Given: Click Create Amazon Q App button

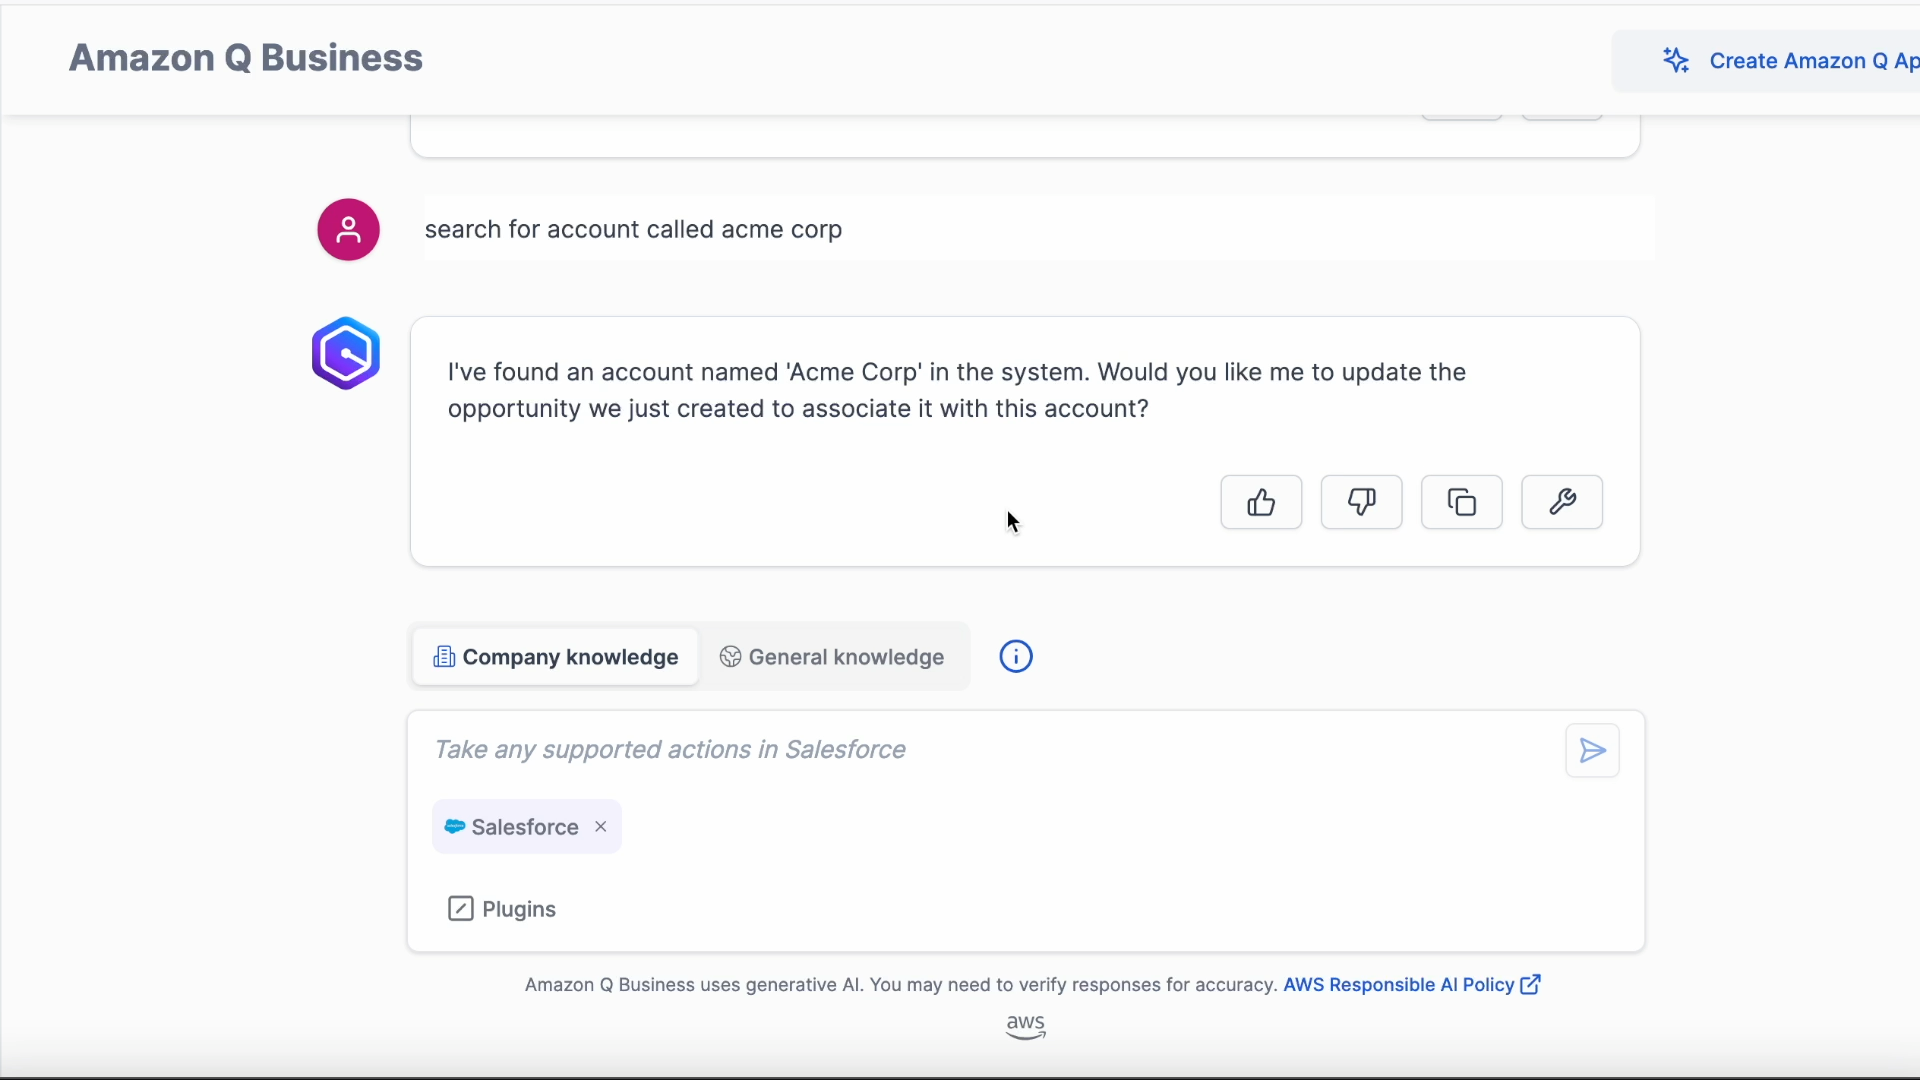Looking at the screenshot, I should [x=1790, y=61].
